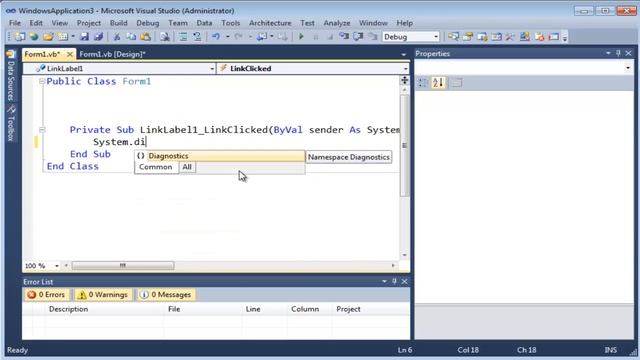The height and width of the screenshot is (360, 640).
Task: Select the All IntelliSense tab
Action: point(187,167)
